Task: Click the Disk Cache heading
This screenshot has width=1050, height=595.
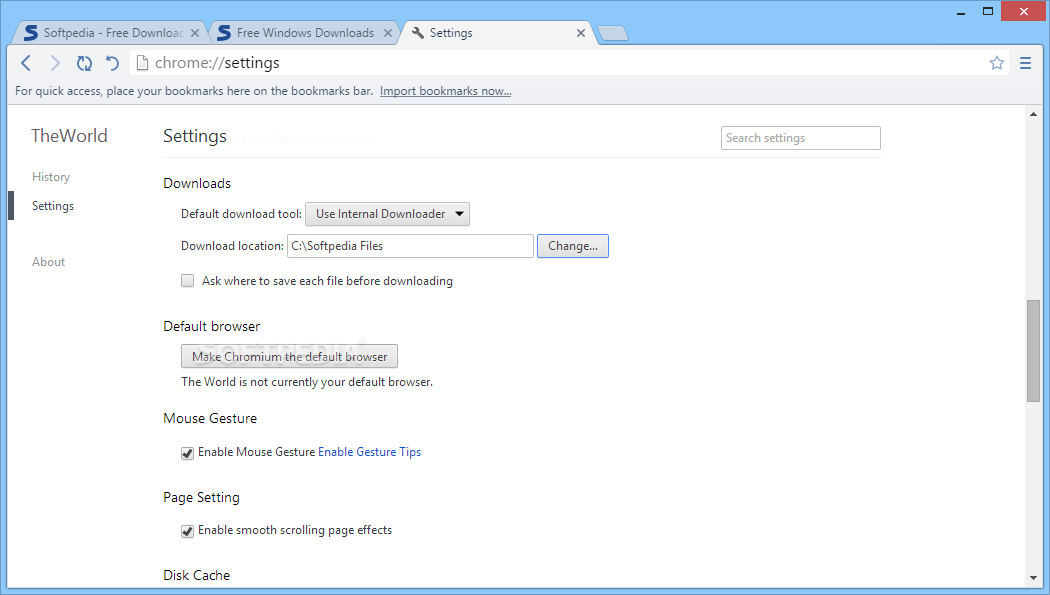Action: click(x=196, y=576)
